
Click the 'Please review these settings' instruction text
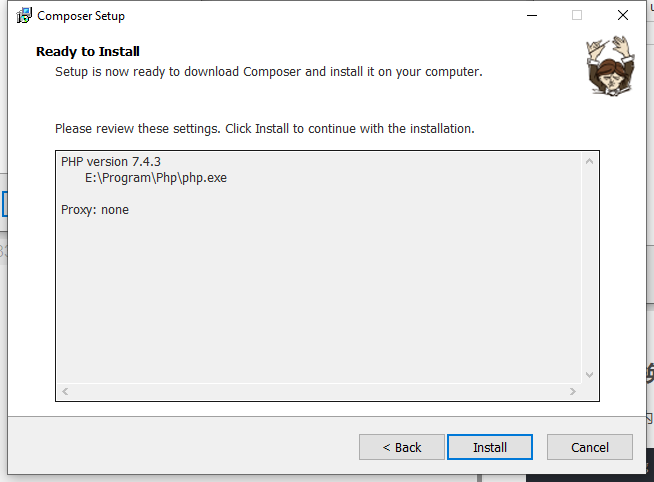pos(264,129)
